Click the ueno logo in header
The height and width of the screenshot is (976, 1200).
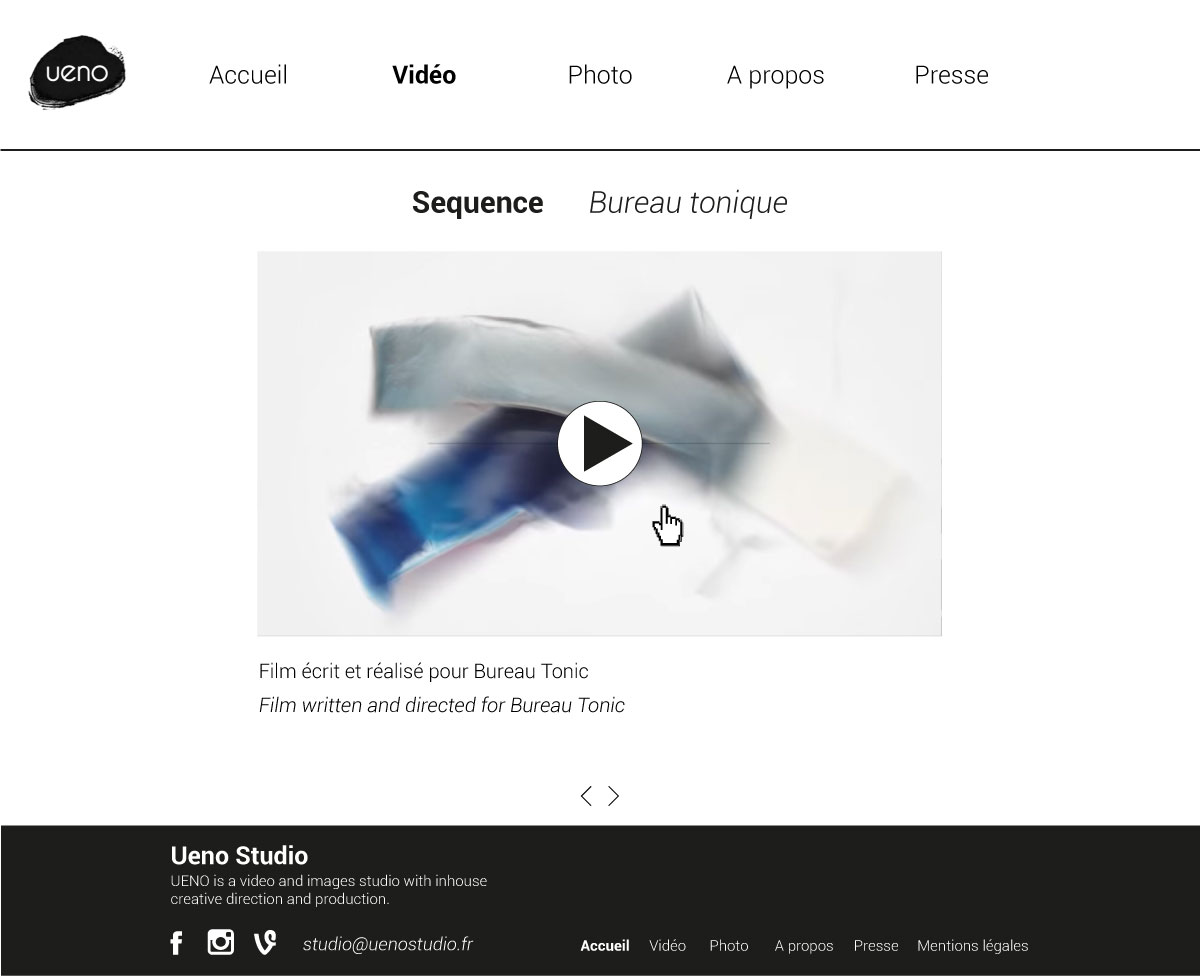coord(78,72)
